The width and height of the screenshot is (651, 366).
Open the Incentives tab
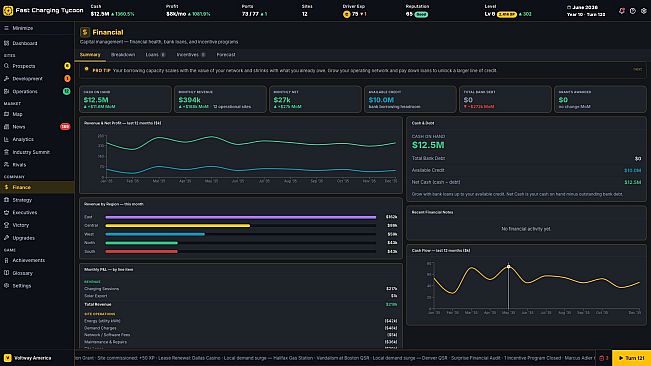click(191, 55)
